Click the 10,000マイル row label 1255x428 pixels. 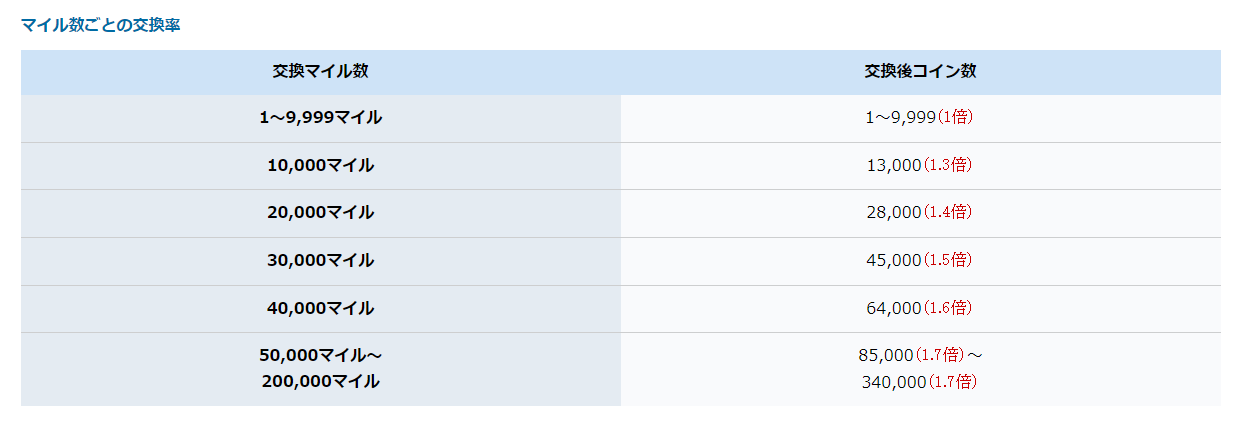pos(321,165)
